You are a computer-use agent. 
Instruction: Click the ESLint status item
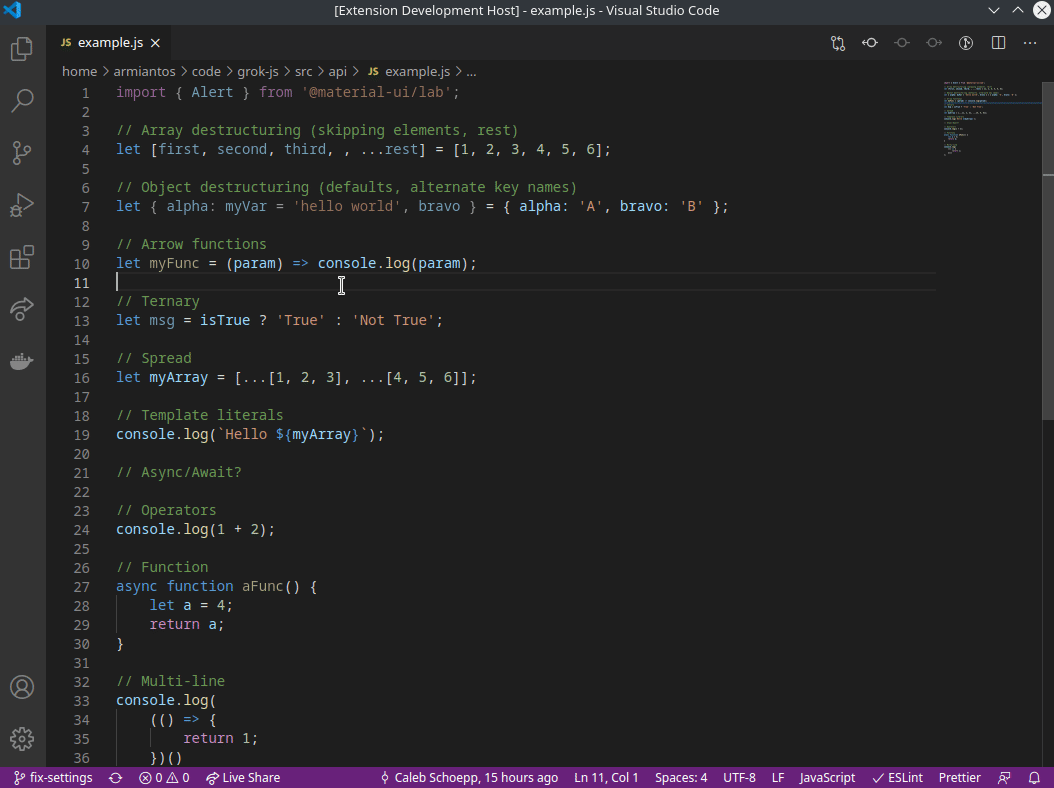[897, 778]
